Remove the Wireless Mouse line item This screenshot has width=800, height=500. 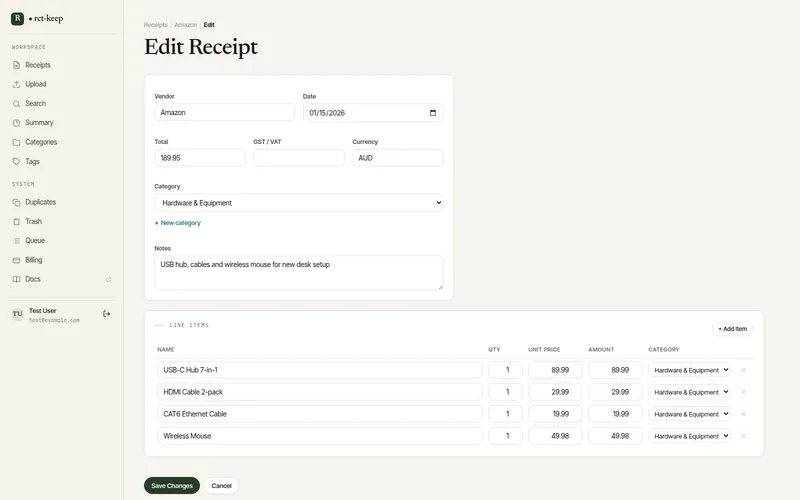[743, 436]
